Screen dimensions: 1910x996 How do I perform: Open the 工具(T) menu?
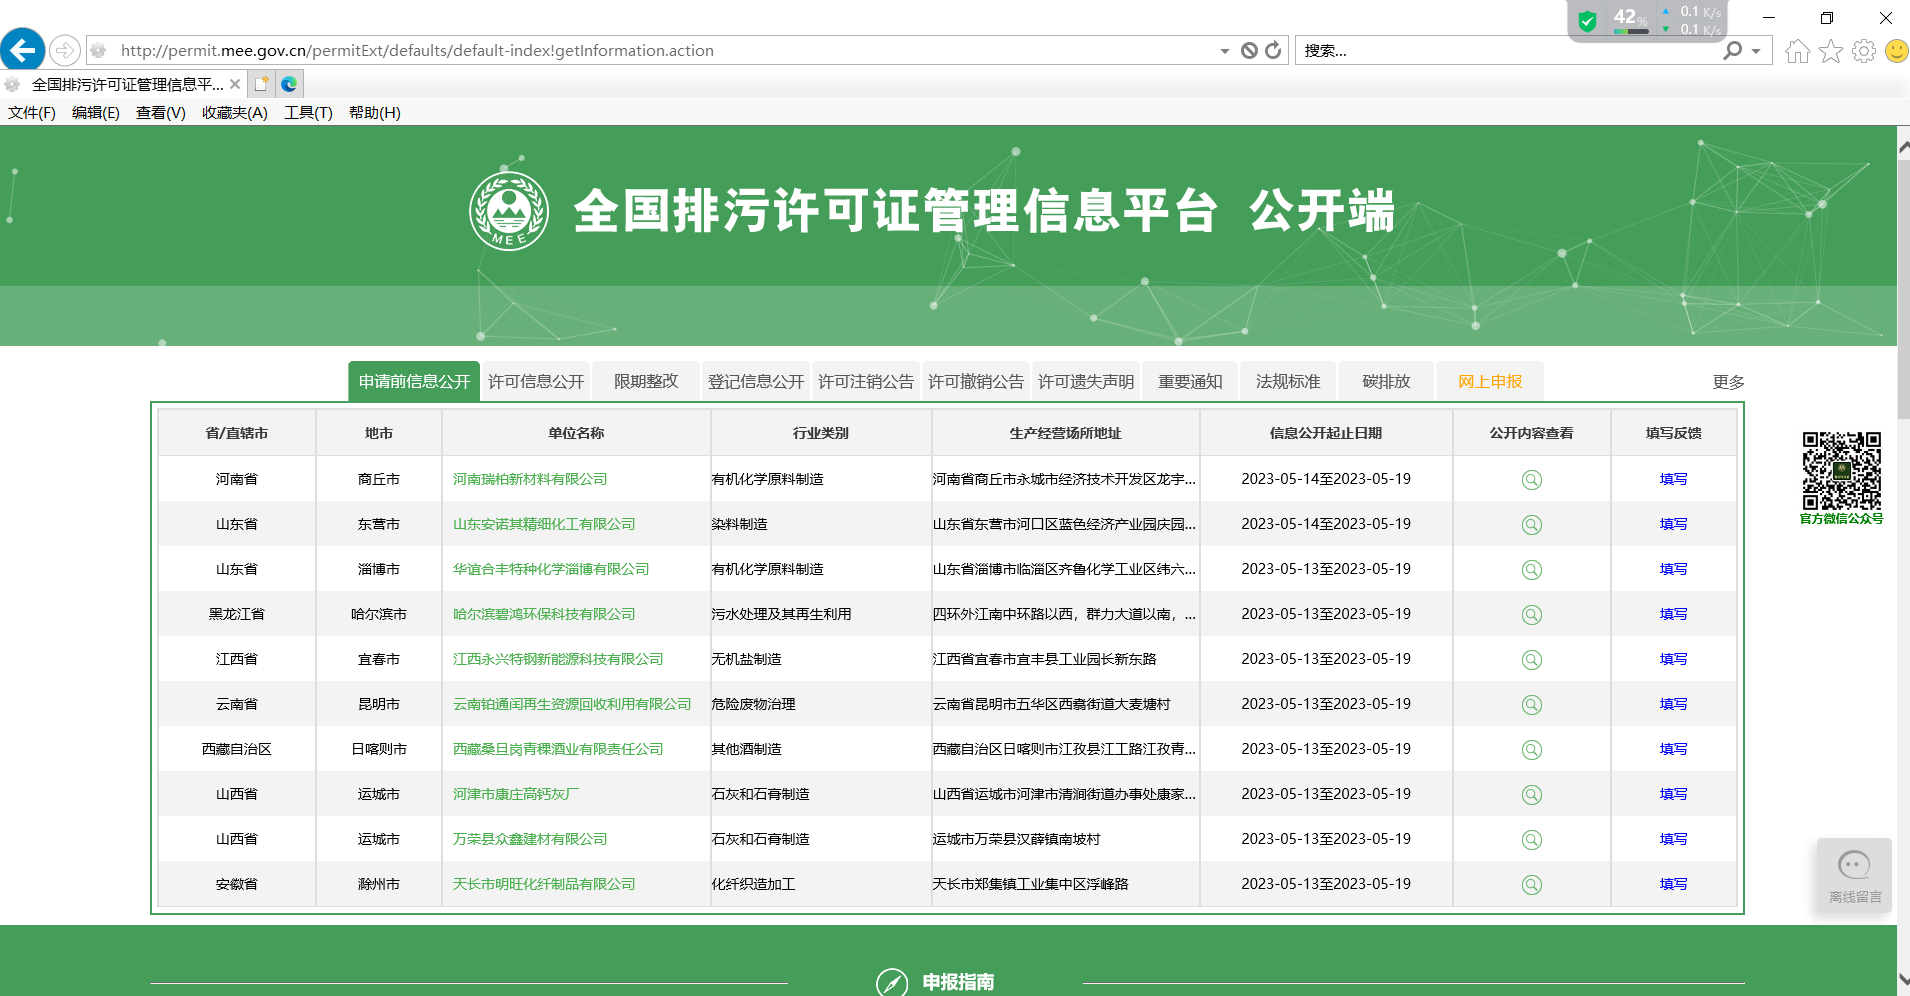pyautogui.click(x=308, y=113)
